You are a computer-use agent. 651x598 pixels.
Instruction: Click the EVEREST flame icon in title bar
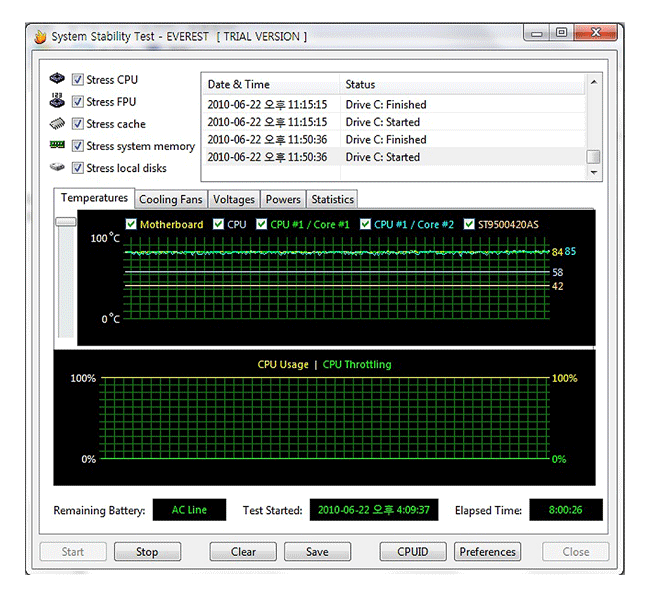coord(40,37)
